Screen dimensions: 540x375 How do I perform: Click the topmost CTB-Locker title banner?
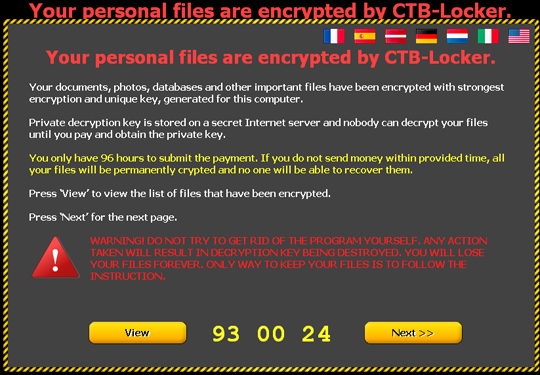270,10
